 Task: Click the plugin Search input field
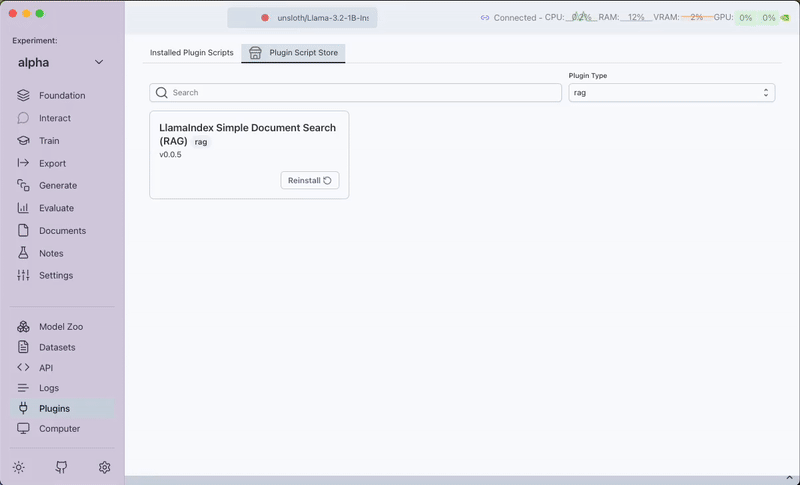[x=356, y=92]
